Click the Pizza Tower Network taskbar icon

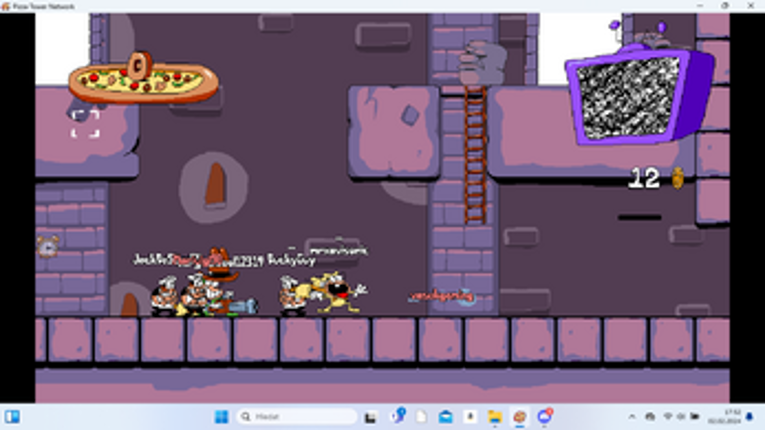(520, 417)
